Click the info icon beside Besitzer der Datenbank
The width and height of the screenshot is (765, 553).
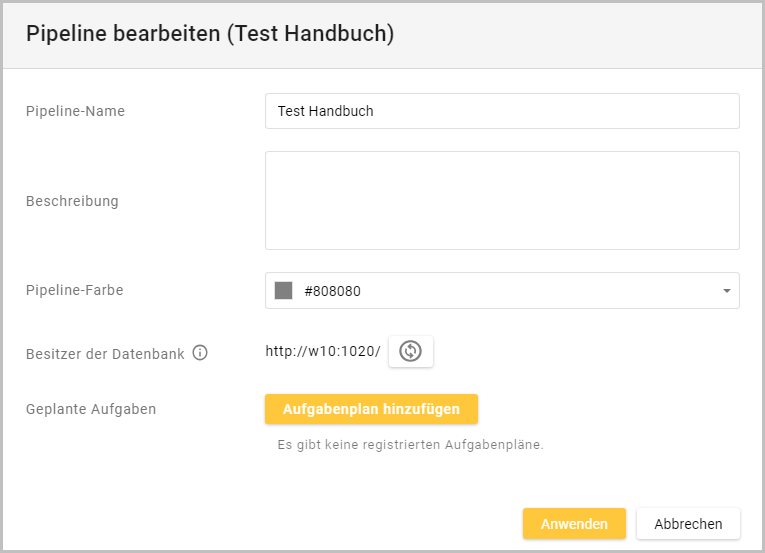click(200, 353)
